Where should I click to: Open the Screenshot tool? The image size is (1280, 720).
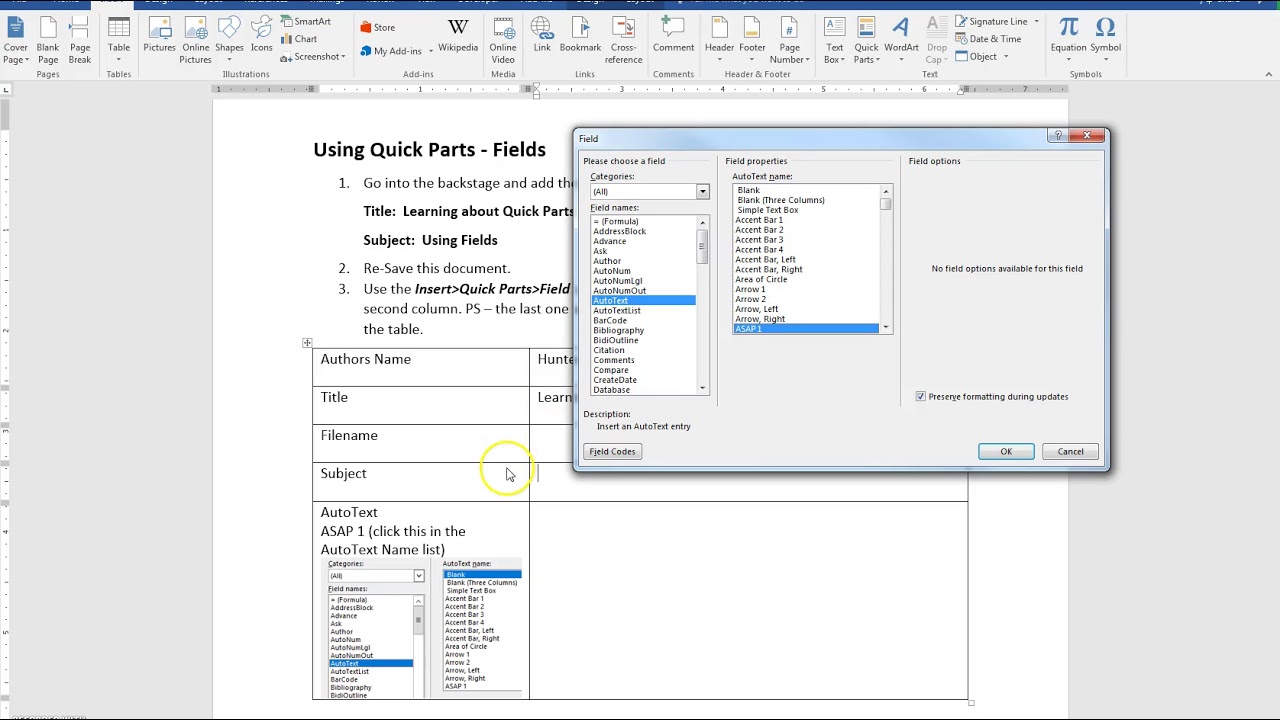coord(313,57)
